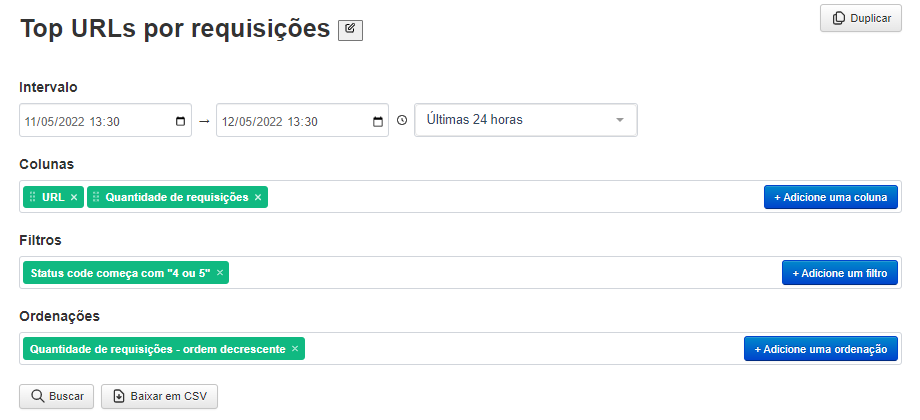Click Adicione uma ordenação button

pos(821,348)
